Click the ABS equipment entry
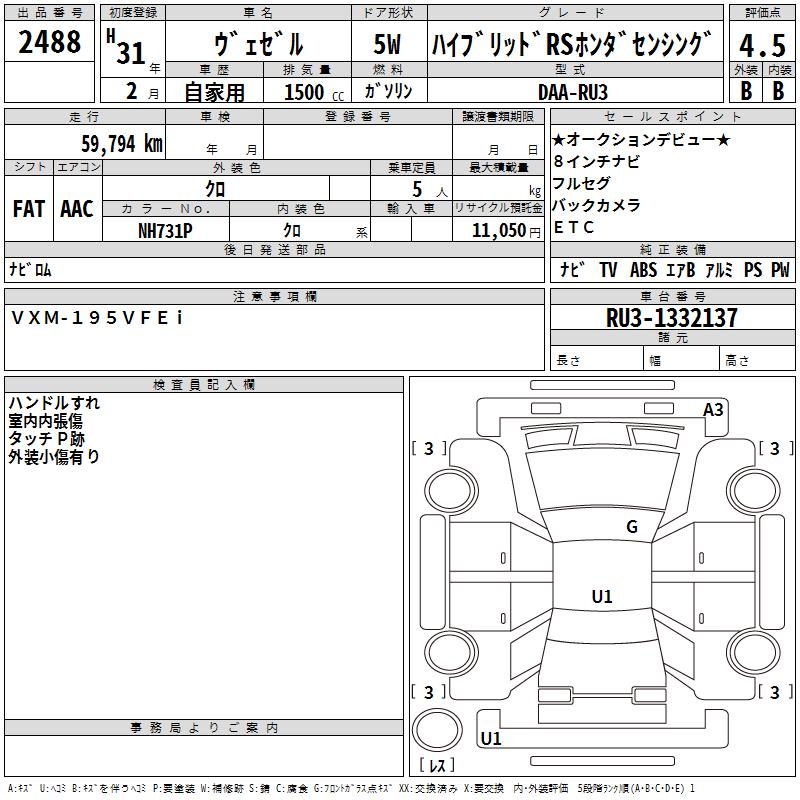The image size is (800, 800). (x=643, y=269)
